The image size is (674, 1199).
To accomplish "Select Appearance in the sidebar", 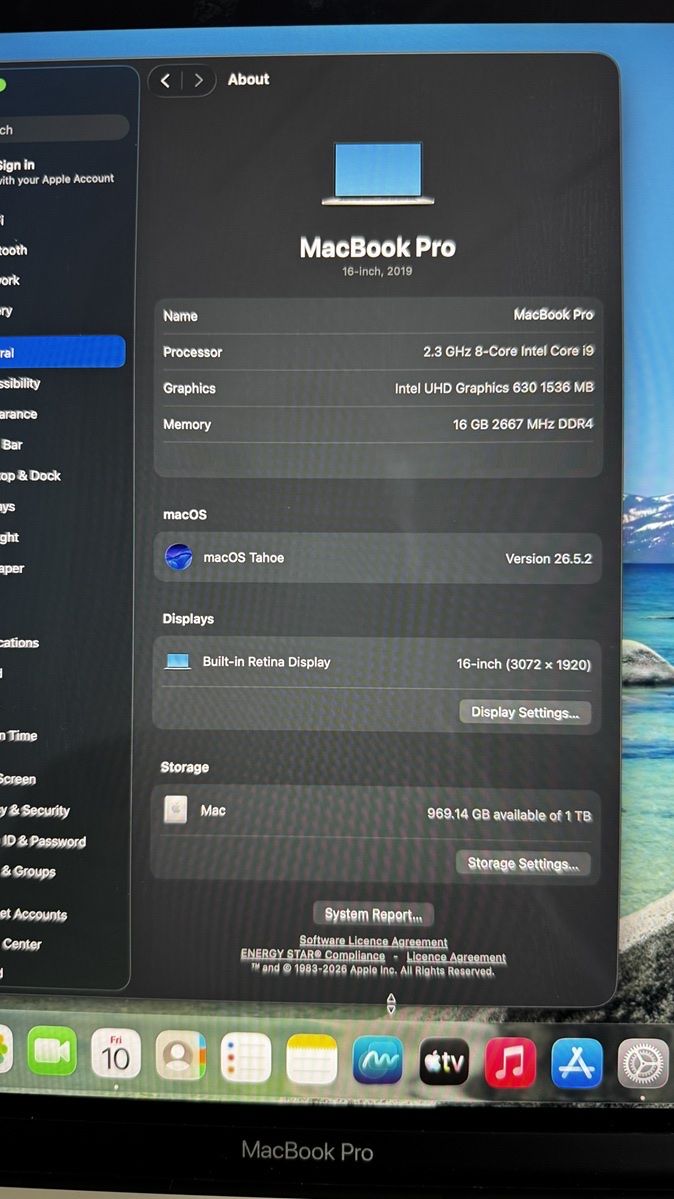I will pos(18,414).
